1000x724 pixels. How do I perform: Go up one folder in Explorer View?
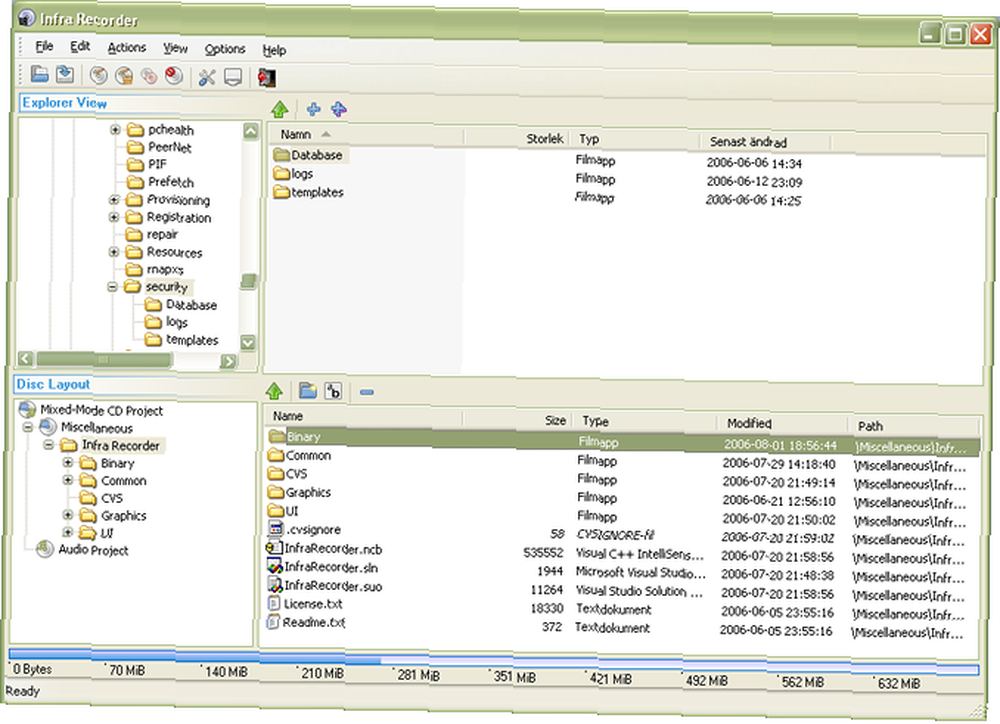279,109
